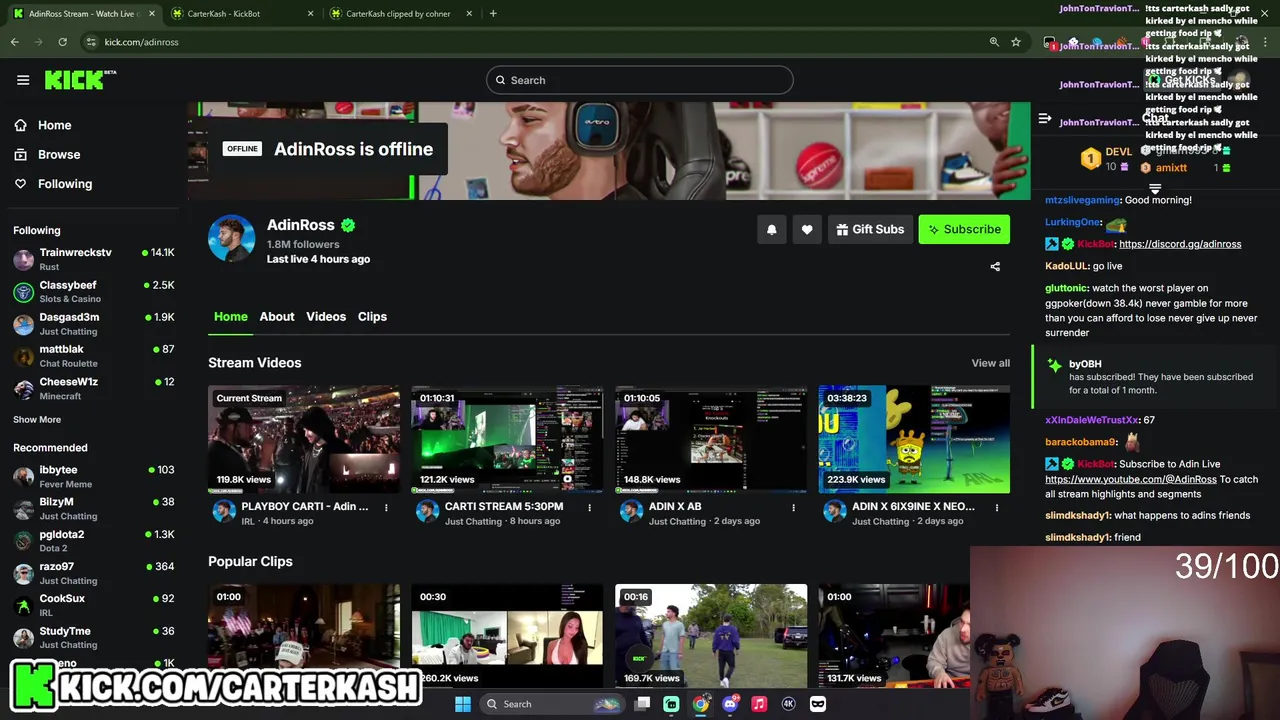The height and width of the screenshot is (720, 1280).
Task: Open Classybeef channel in sidebar
Action: [x=94, y=291]
